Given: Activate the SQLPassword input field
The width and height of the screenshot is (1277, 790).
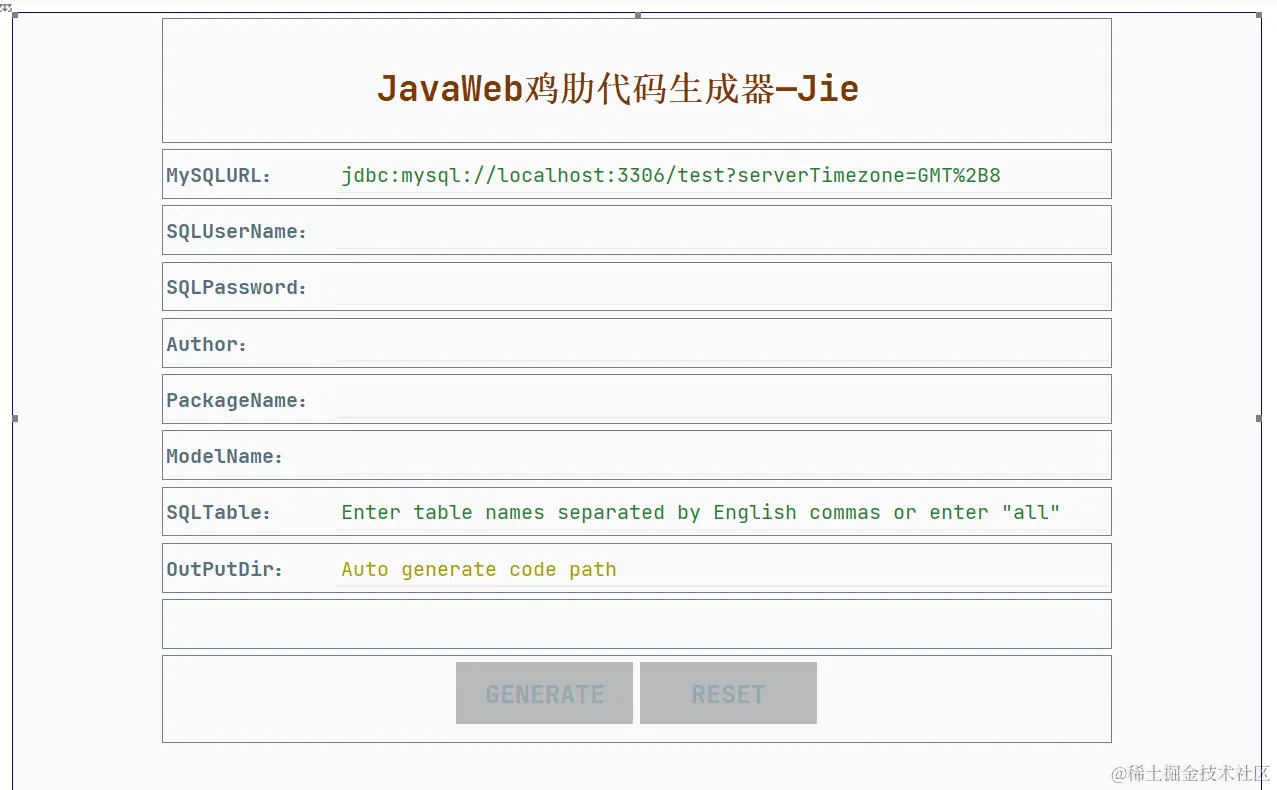Looking at the screenshot, I should [x=722, y=287].
